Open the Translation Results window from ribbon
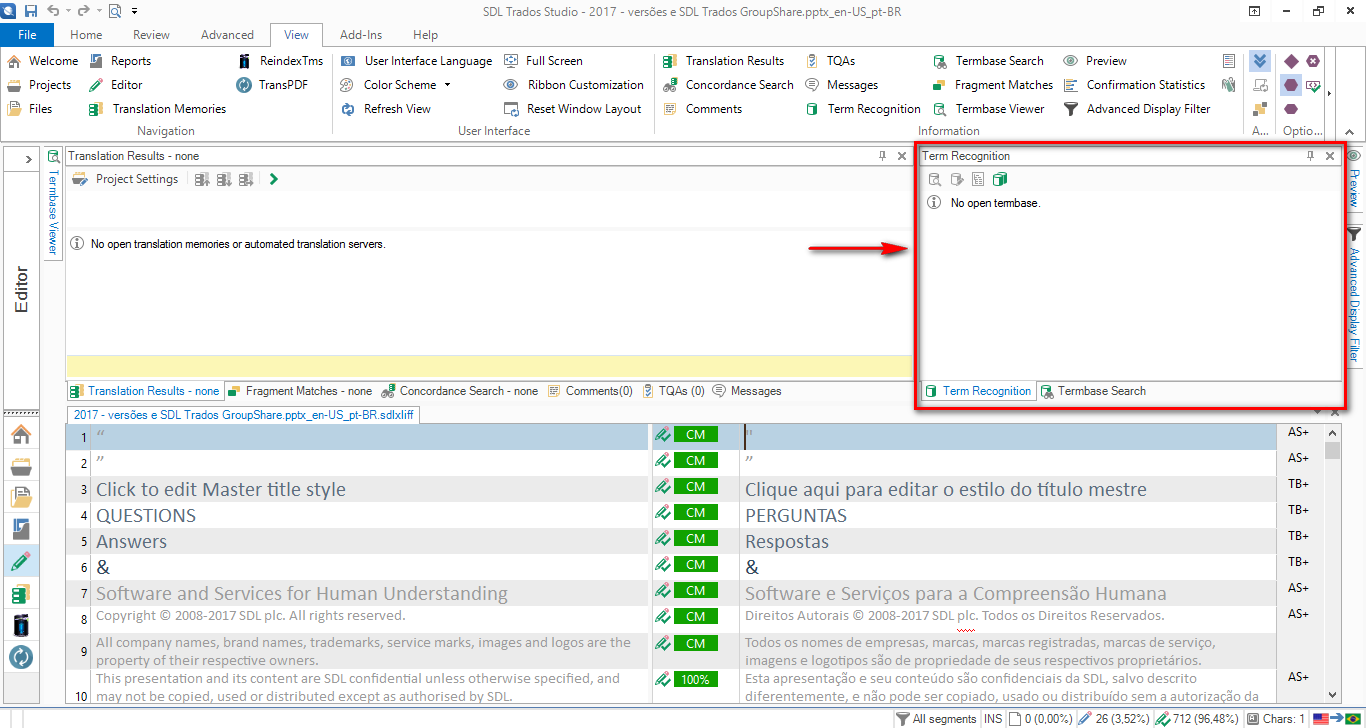Screen dimensions: 1366x728 (724, 61)
